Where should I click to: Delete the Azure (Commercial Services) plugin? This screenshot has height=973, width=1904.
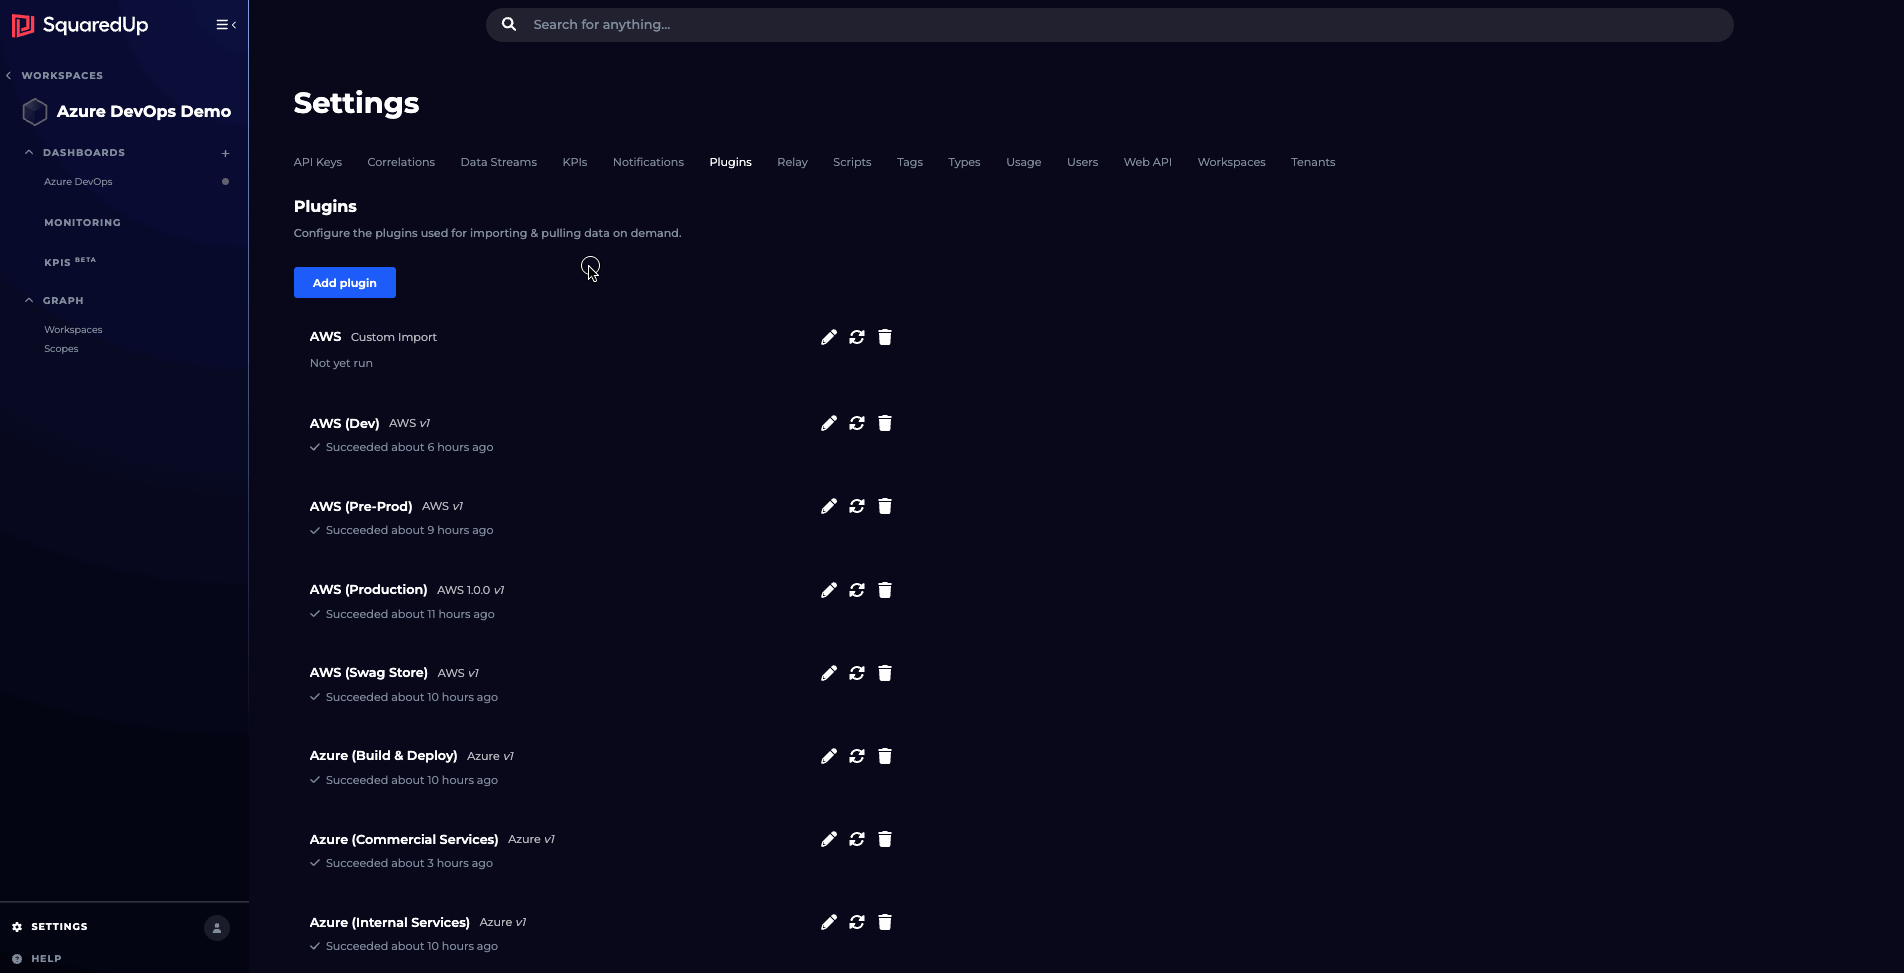click(x=885, y=839)
